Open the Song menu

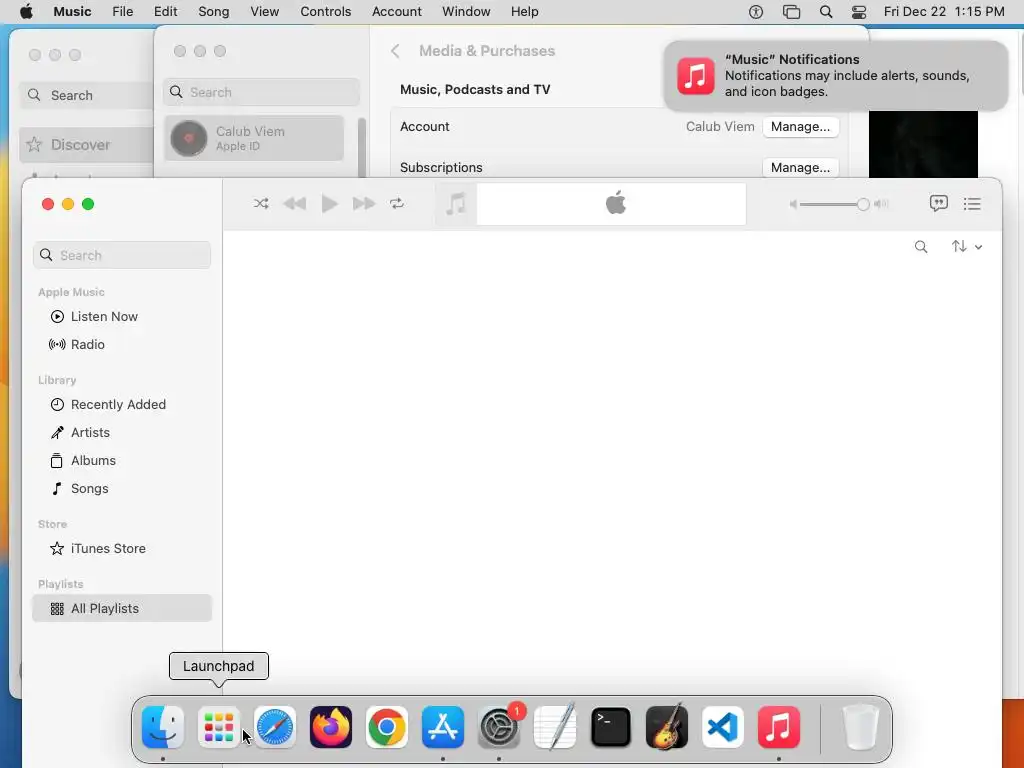(214, 12)
